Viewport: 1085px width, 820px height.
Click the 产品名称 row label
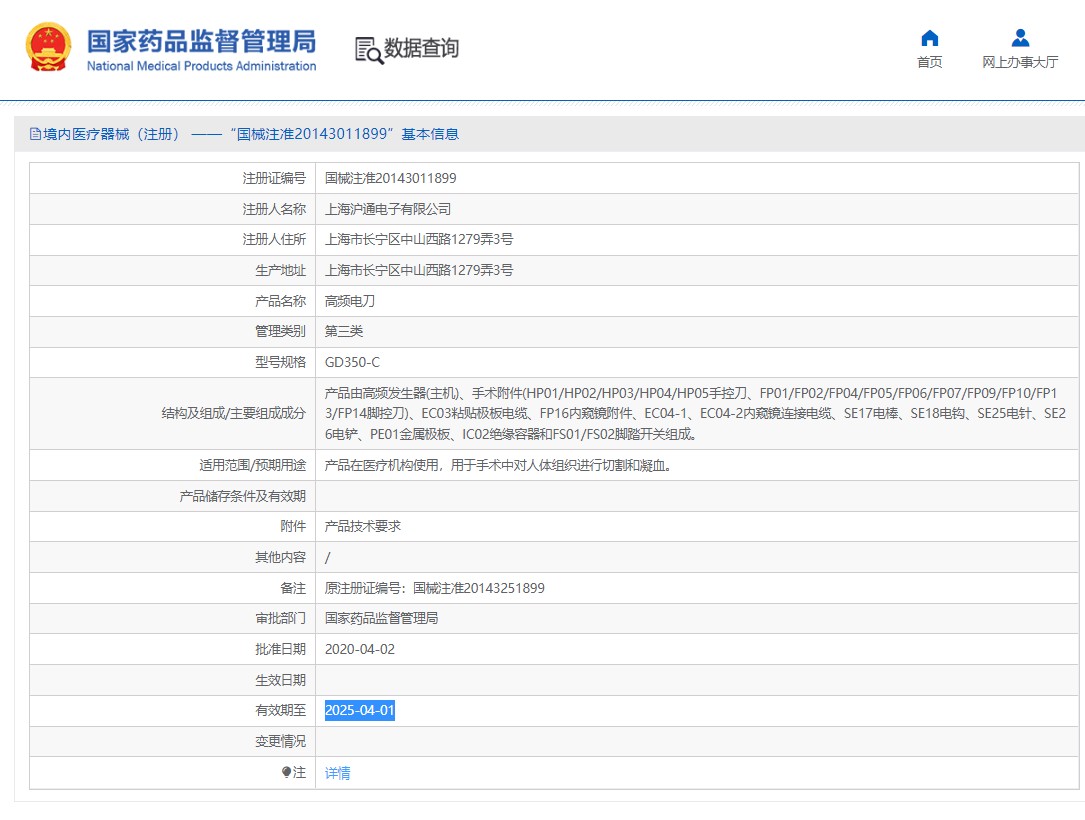click(280, 301)
